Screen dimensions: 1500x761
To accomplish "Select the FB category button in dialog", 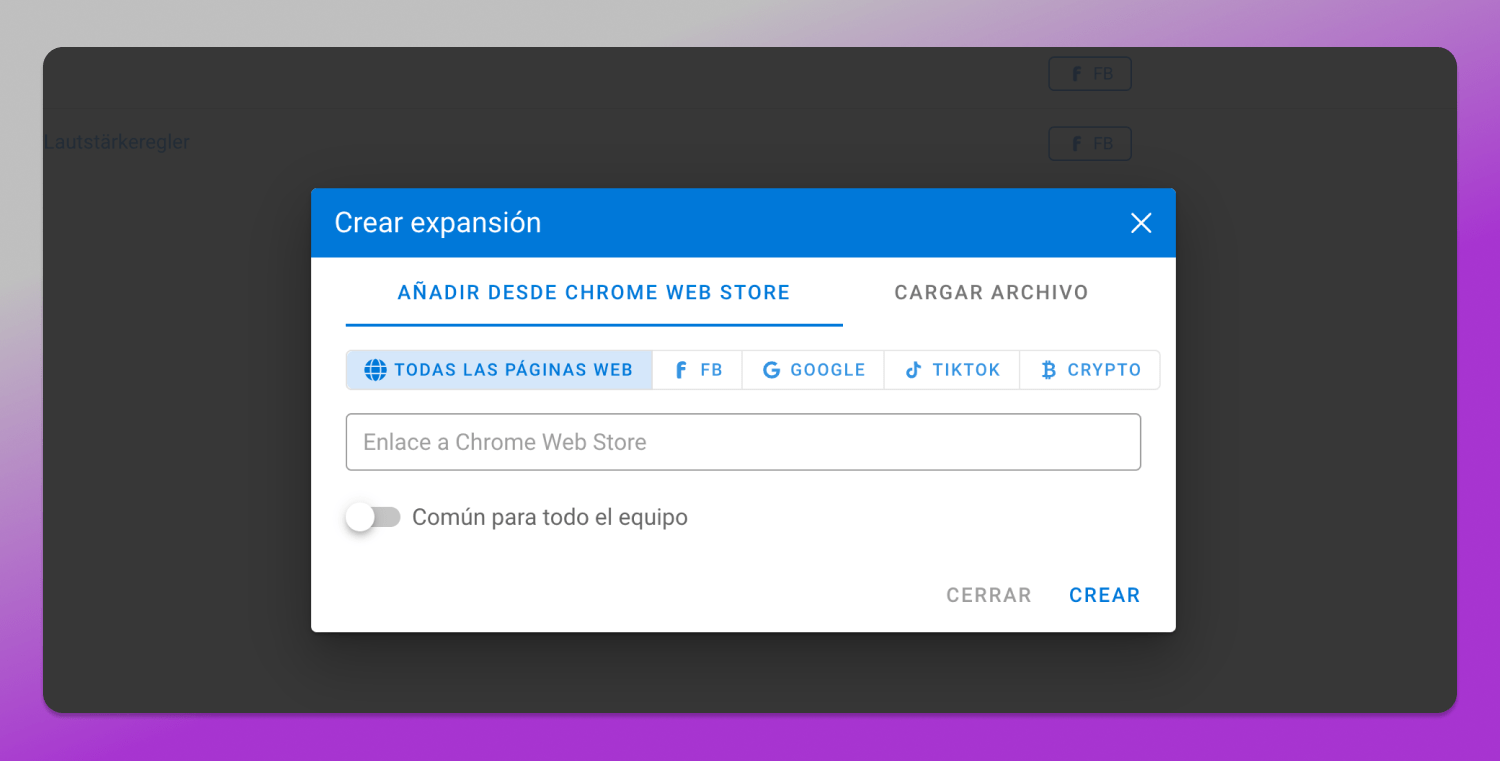I will tap(698, 370).
